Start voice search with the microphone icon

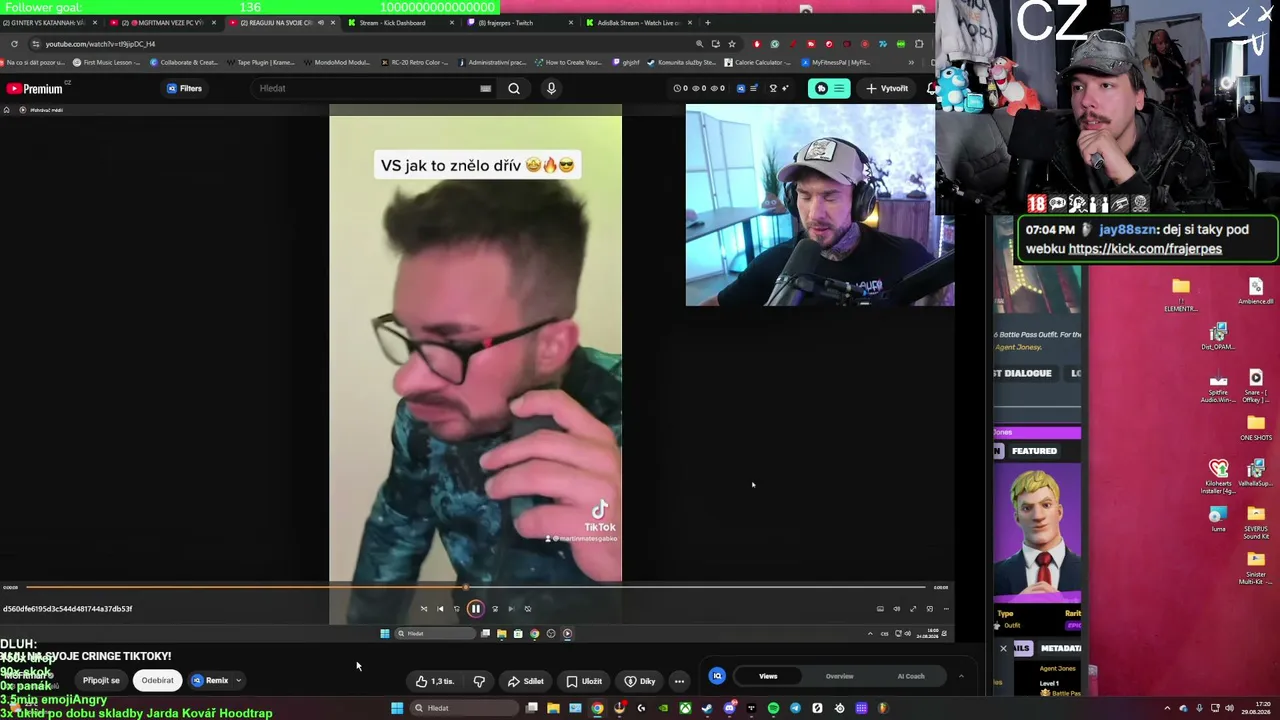[551, 88]
